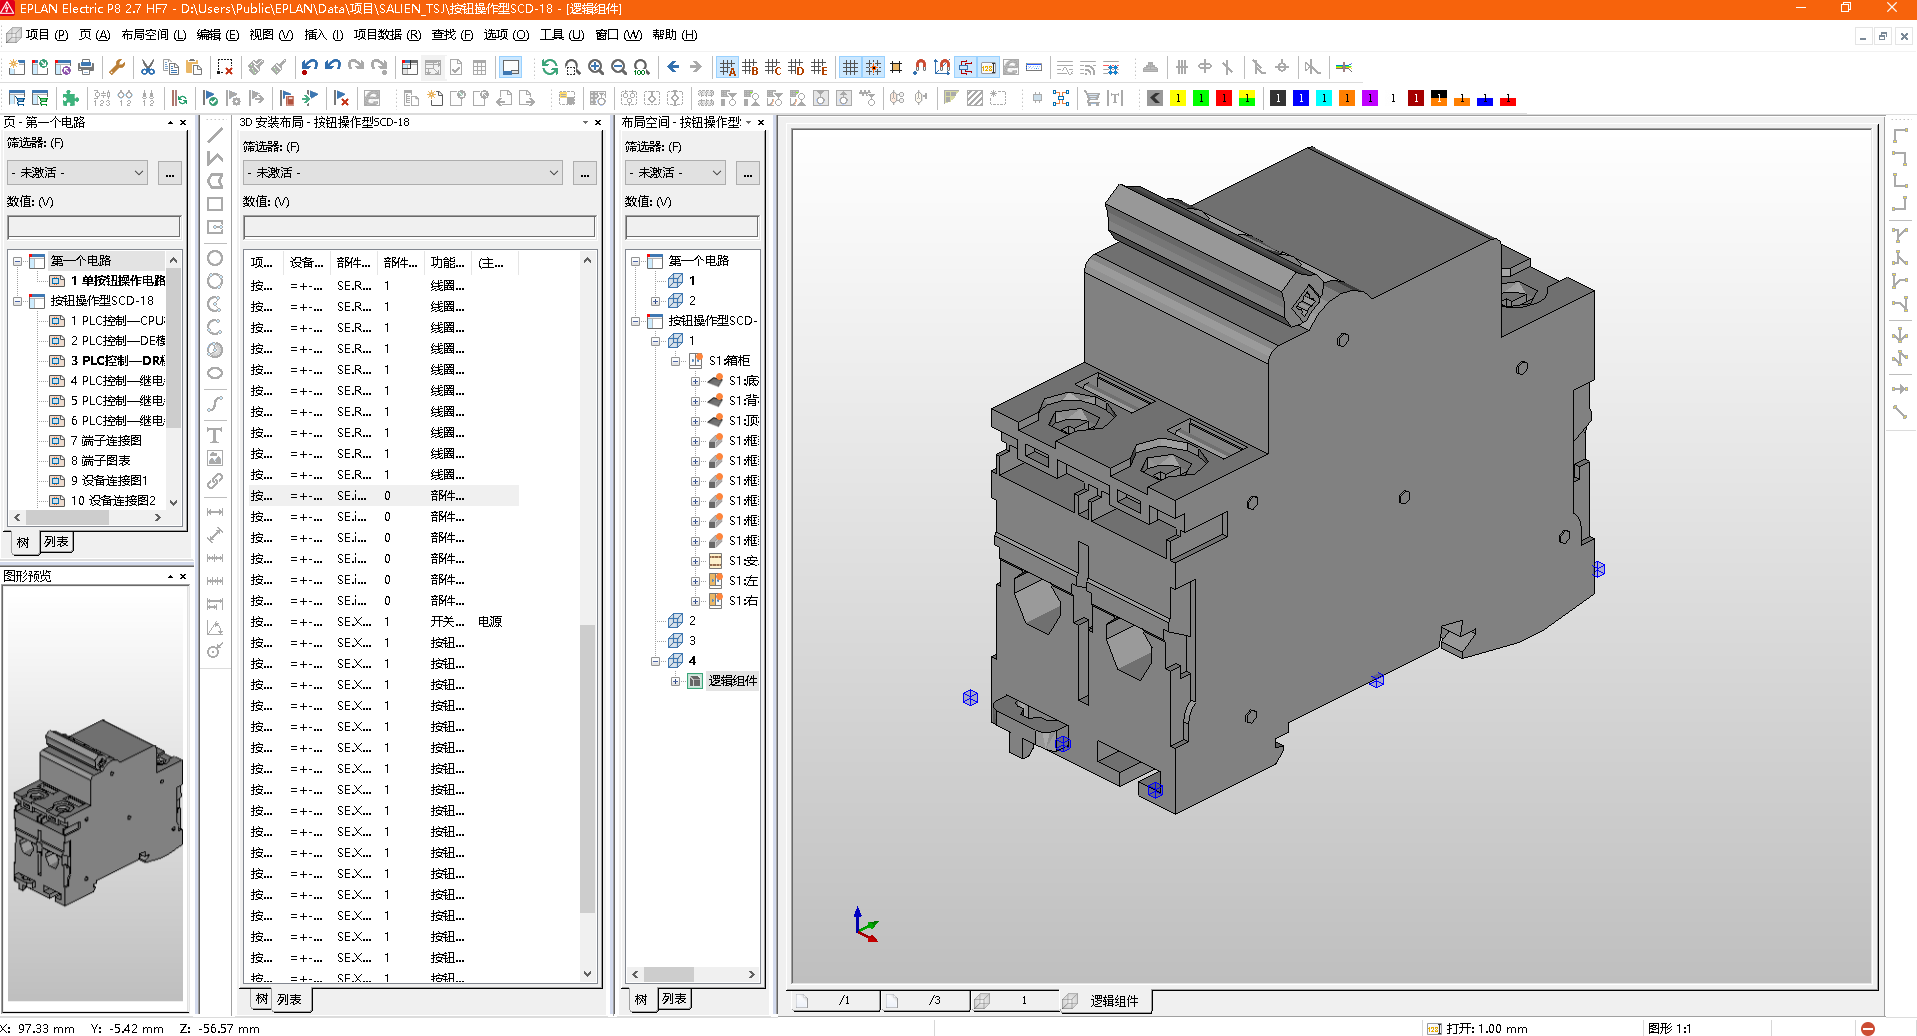Click the green refresh/redraw icon

pyautogui.click(x=549, y=67)
